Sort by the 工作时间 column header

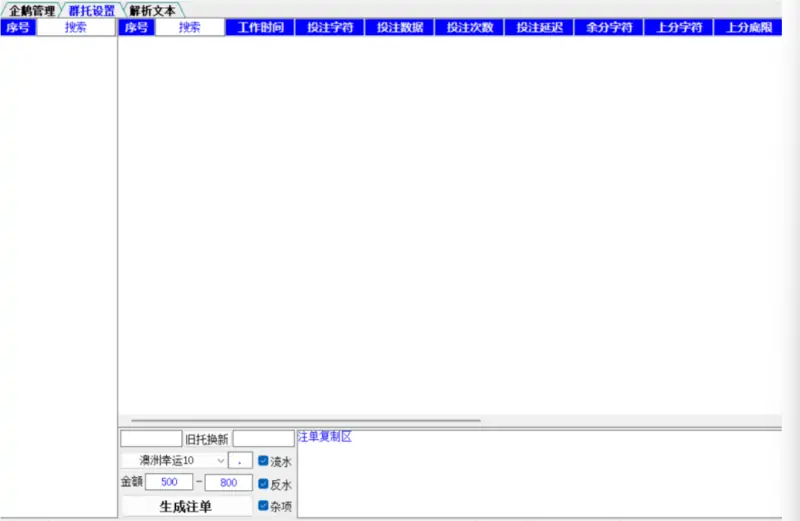click(260, 28)
